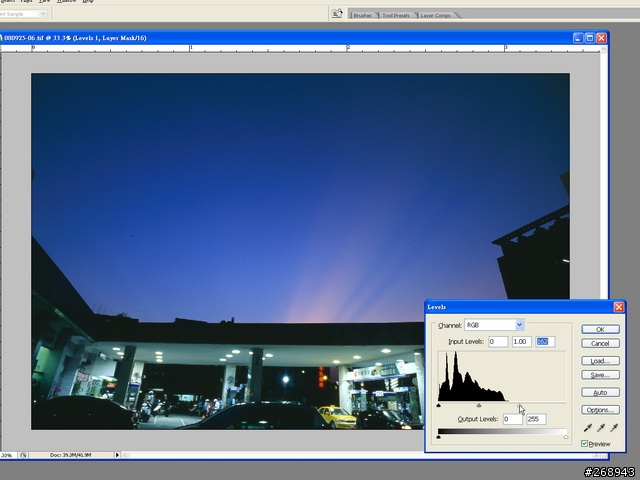Click the histogram graph in Levels
The image size is (640, 480).
pyautogui.click(x=502, y=376)
